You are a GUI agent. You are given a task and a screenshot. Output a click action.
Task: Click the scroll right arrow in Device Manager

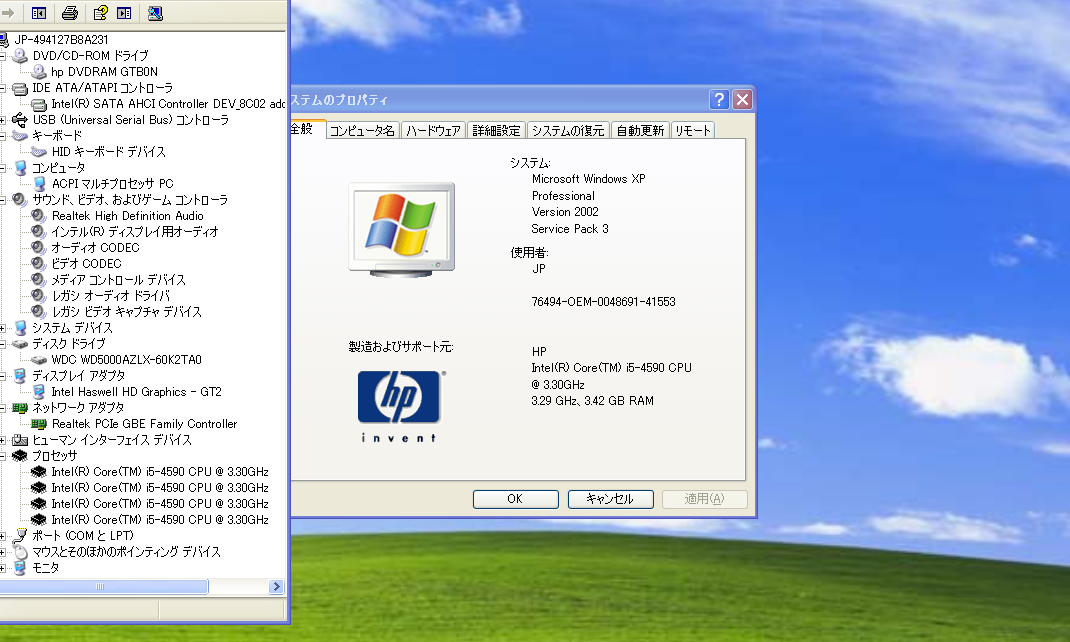click(276, 587)
